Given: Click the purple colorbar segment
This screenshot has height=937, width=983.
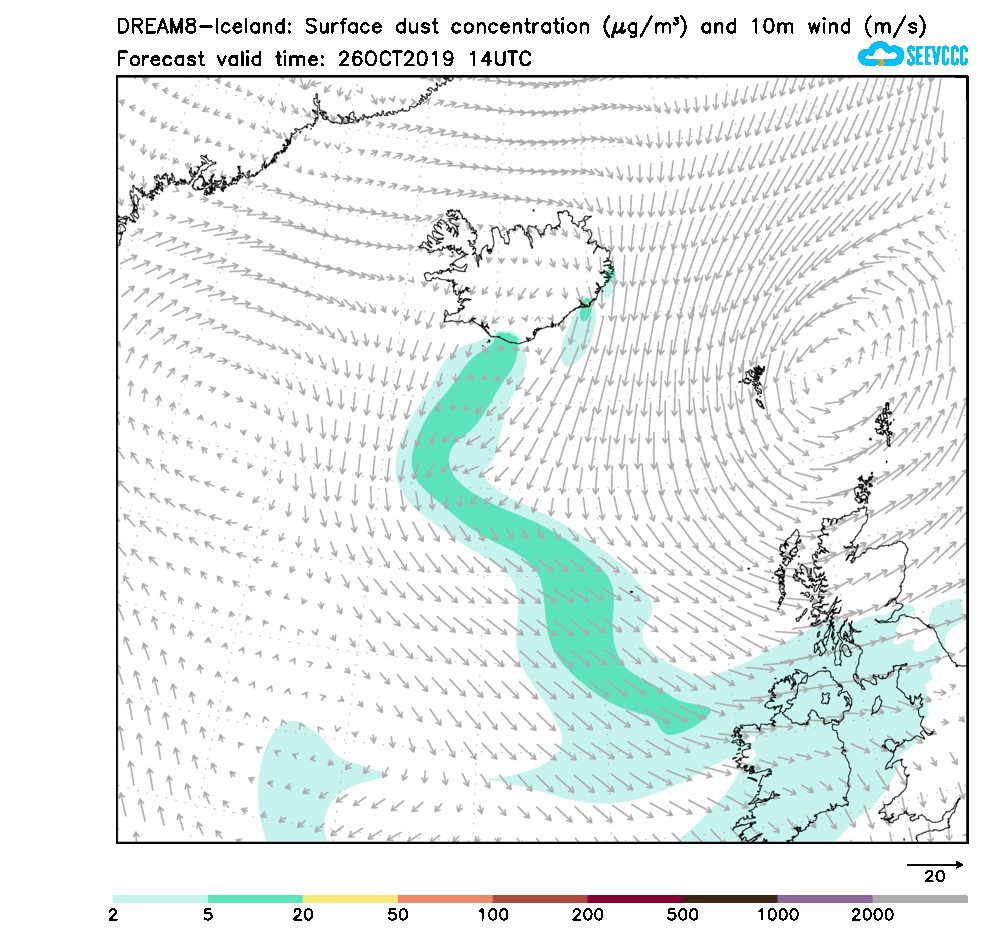Looking at the screenshot, I should click(x=825, y=899).
